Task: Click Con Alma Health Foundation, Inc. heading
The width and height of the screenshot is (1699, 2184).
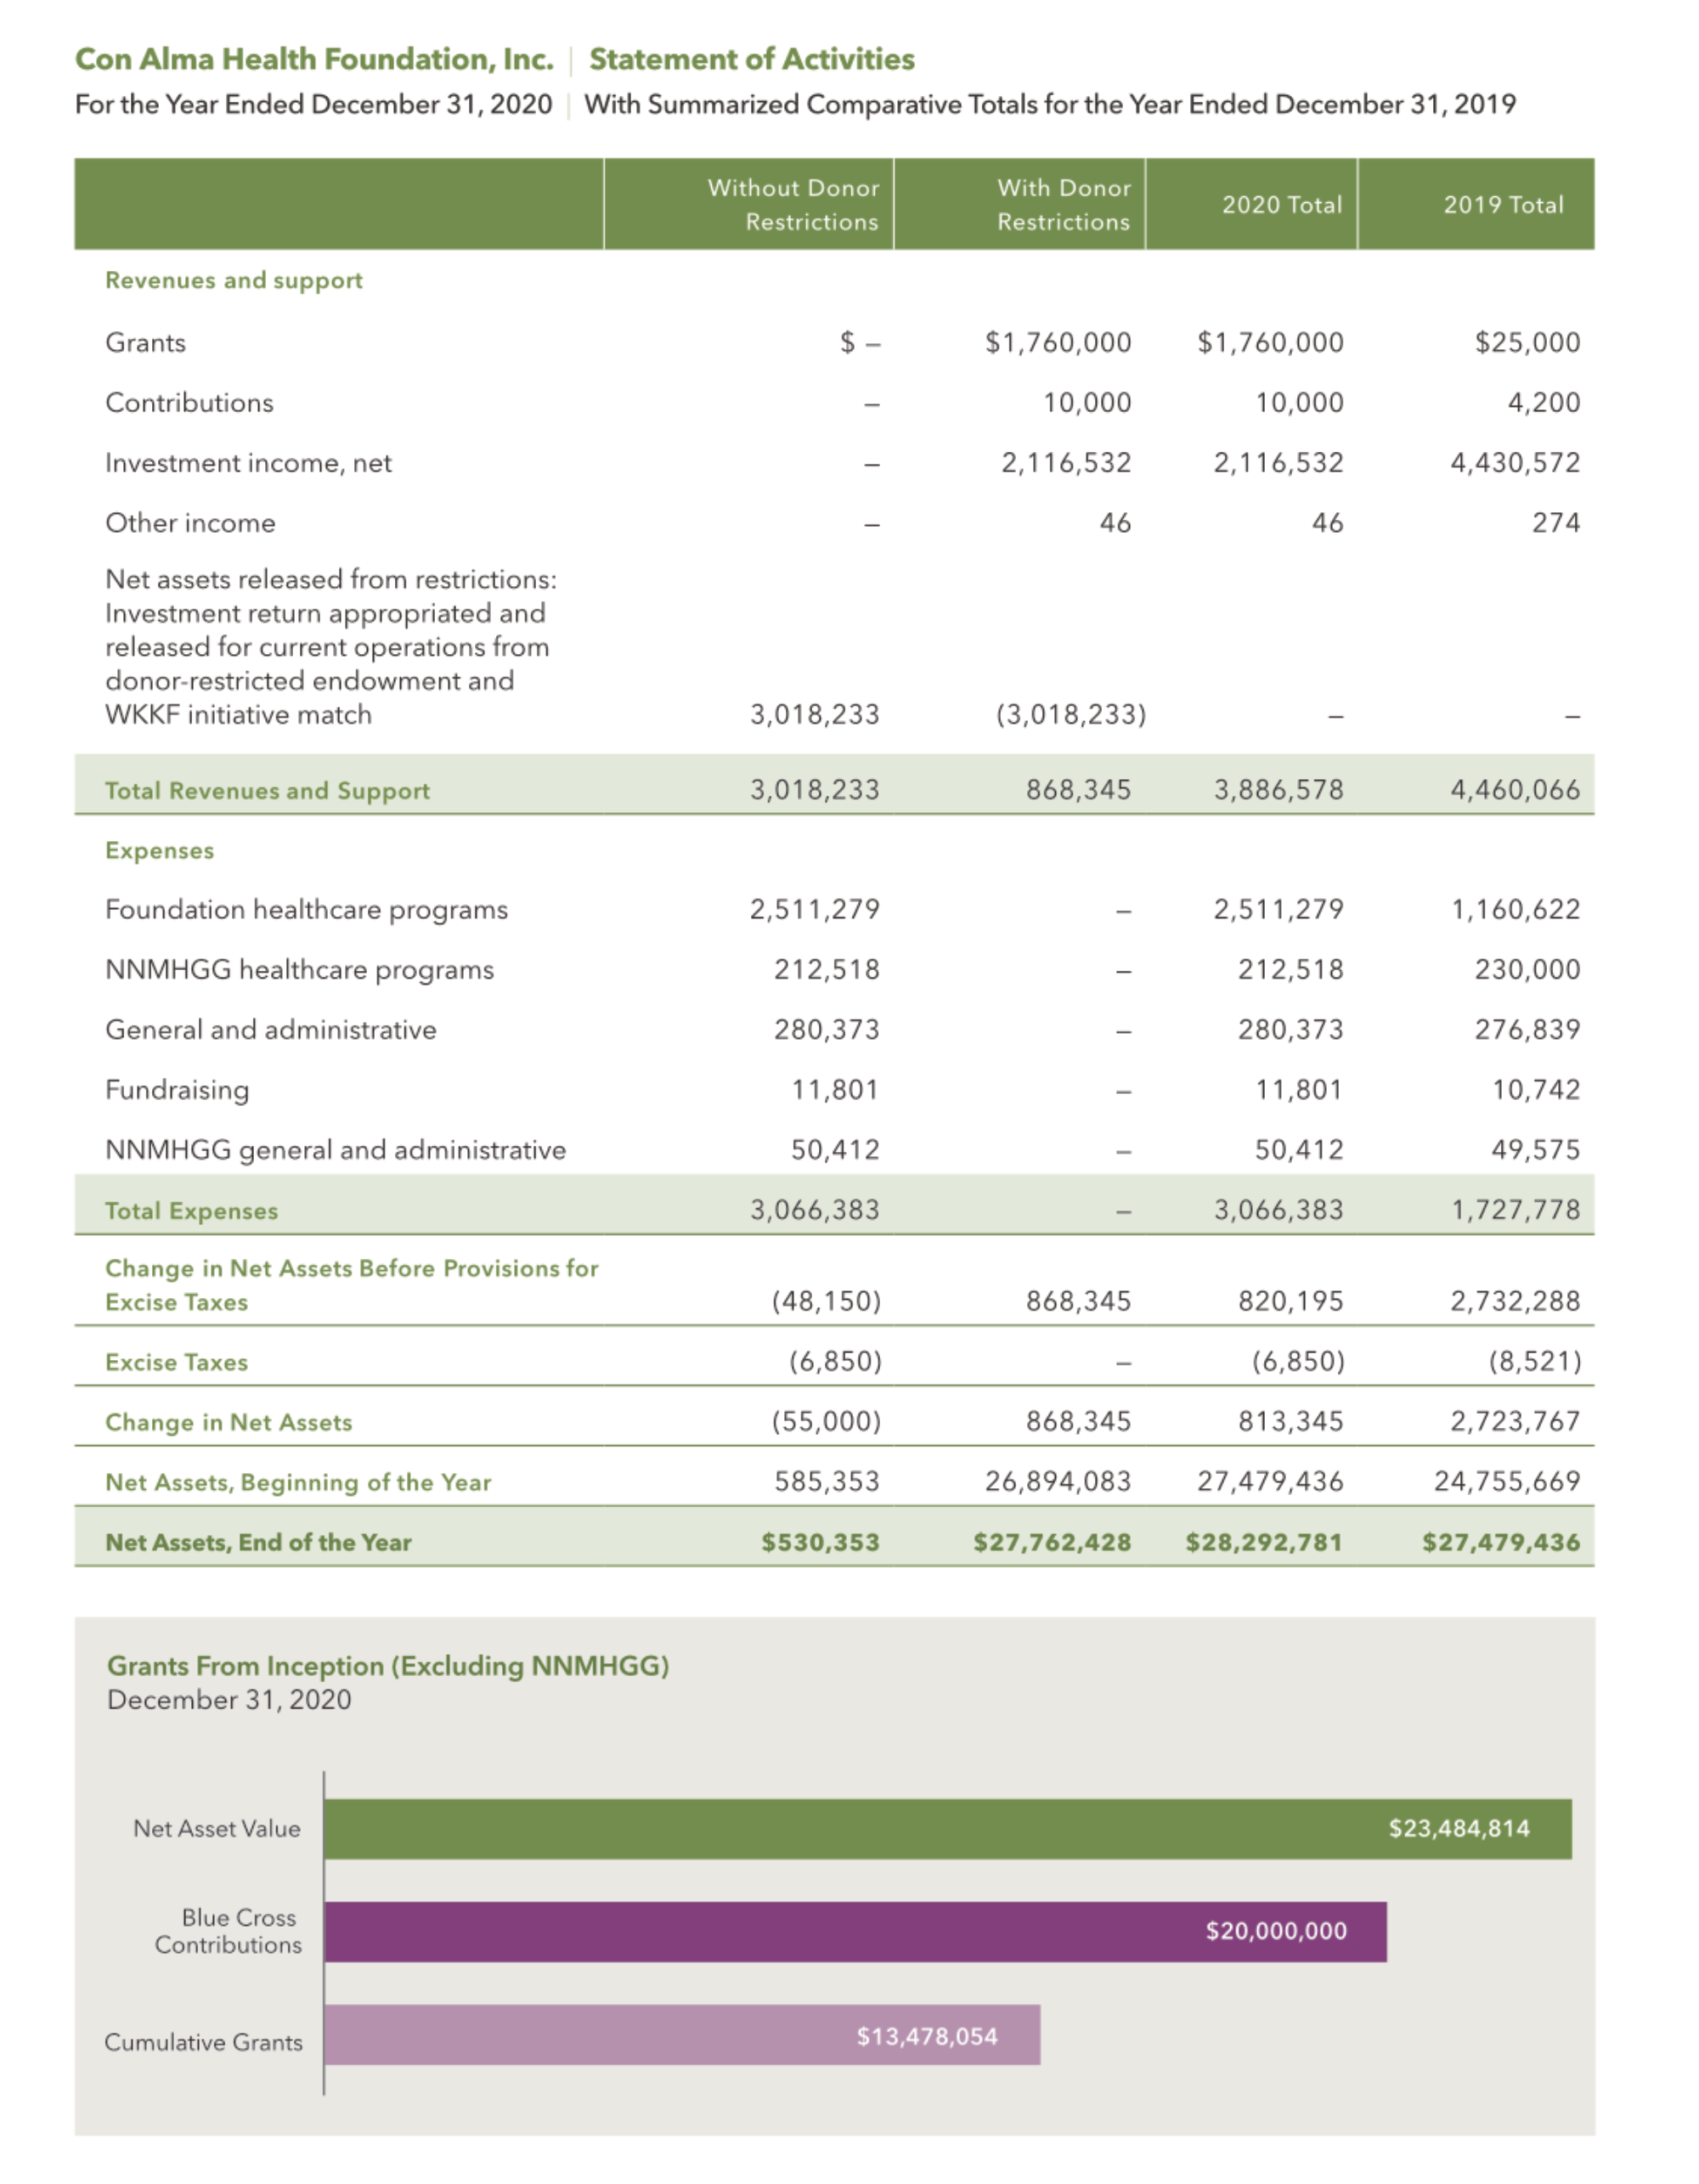Action: 314,59
